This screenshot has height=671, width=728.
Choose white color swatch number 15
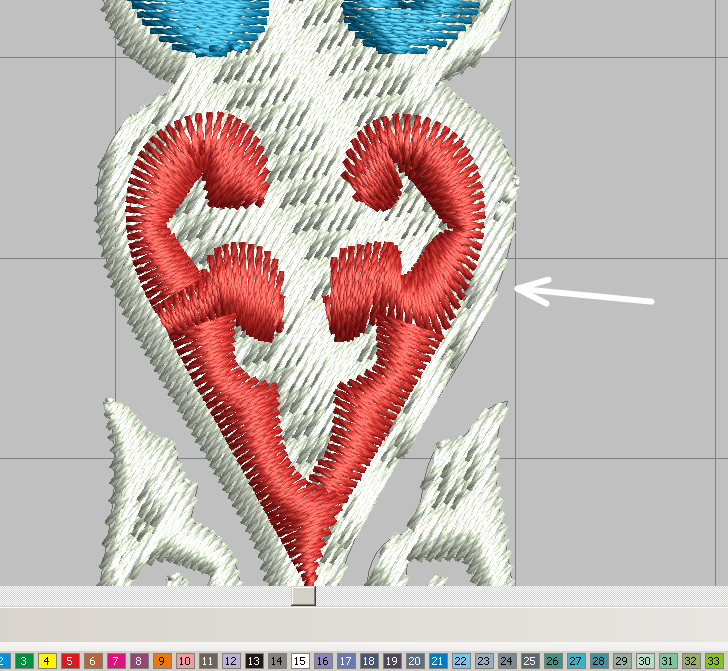[300, 661]
